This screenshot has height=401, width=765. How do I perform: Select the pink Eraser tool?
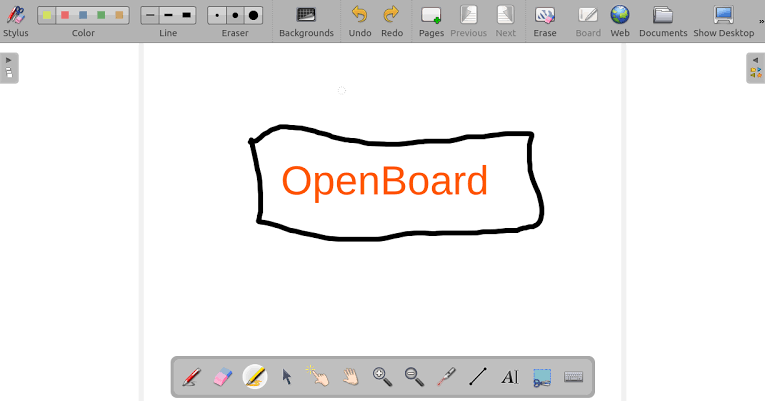pyautogui.click(x=223, y=377)
